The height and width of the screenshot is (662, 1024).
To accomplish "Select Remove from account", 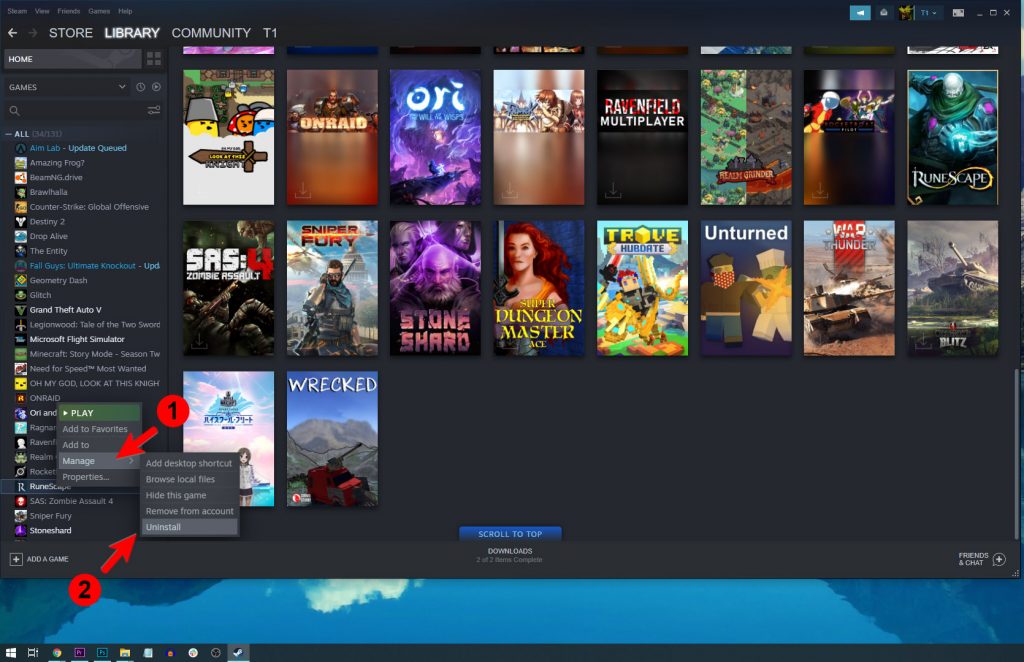I will (189, 511).
